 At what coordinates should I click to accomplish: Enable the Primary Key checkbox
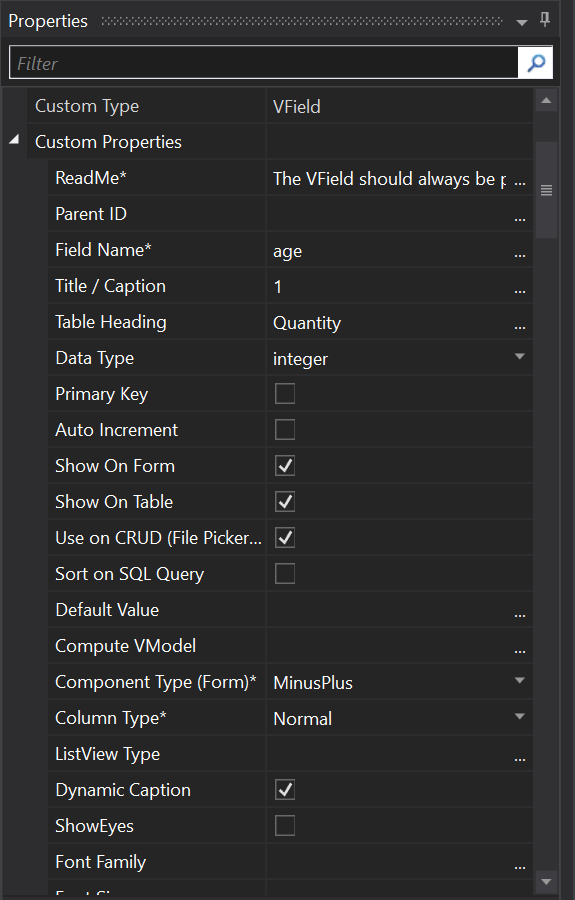click(285, 394)
